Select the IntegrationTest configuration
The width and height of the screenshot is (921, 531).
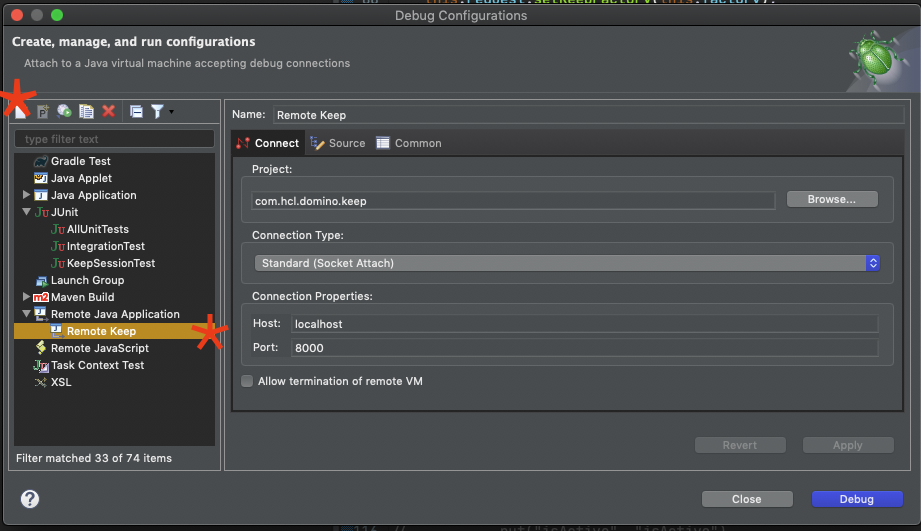point(105,246)
